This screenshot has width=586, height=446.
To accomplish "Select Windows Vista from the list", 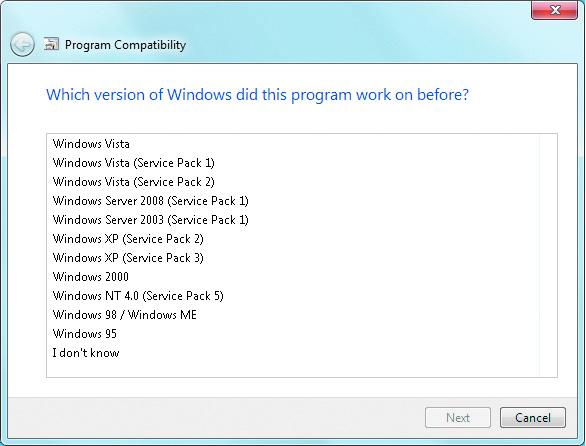I will (x=91, y=144).
